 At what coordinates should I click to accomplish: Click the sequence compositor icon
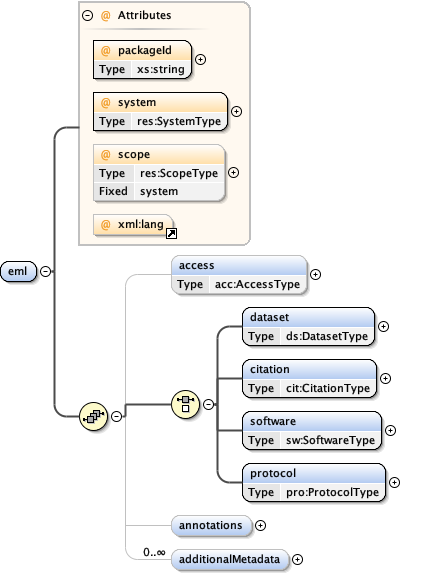coord(93,416)
